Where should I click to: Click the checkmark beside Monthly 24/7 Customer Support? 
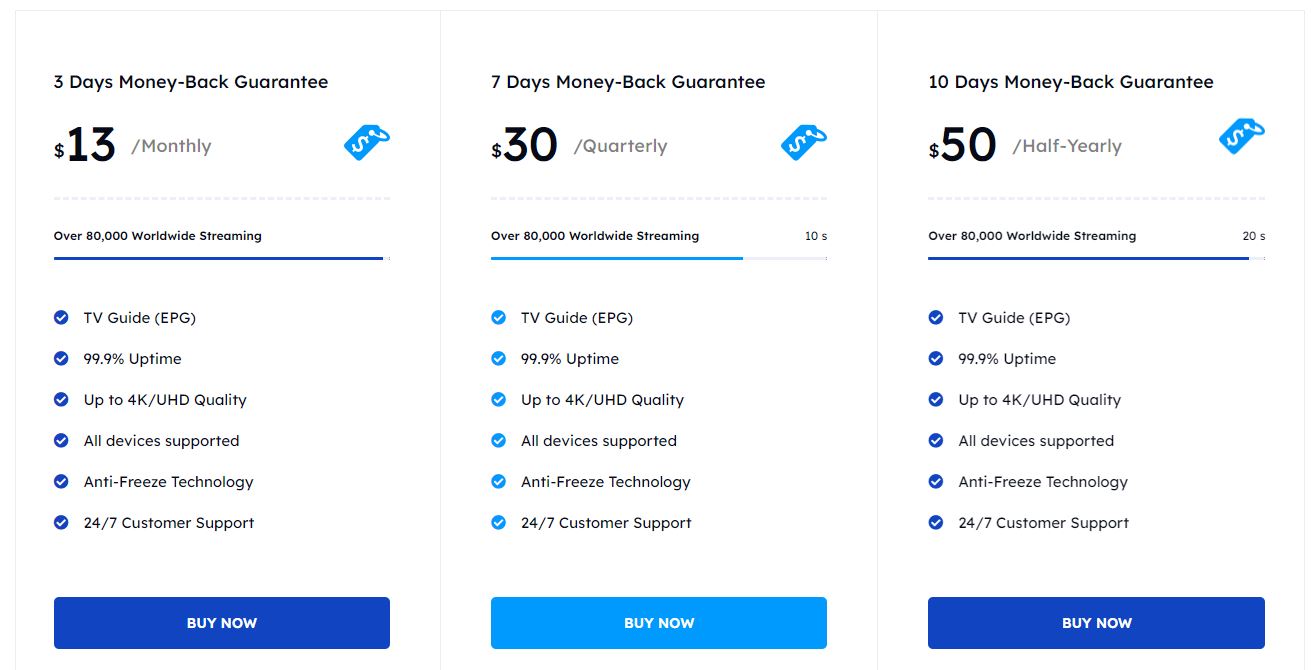60,522
